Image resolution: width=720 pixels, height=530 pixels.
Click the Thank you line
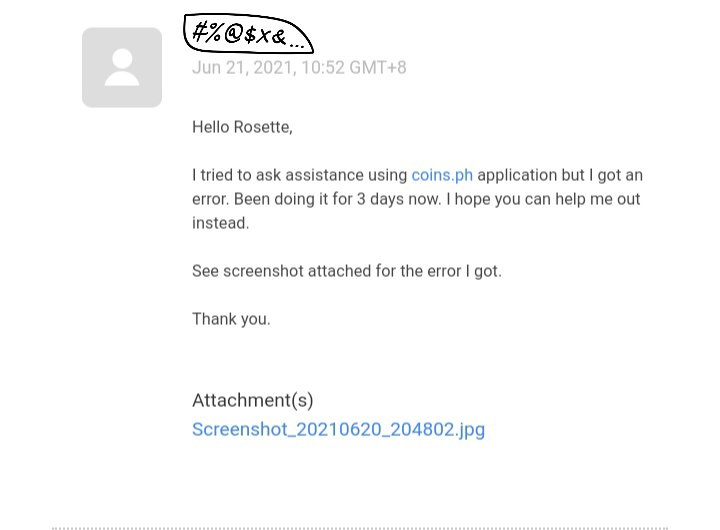pyautogui.click(x=231, y=319)
